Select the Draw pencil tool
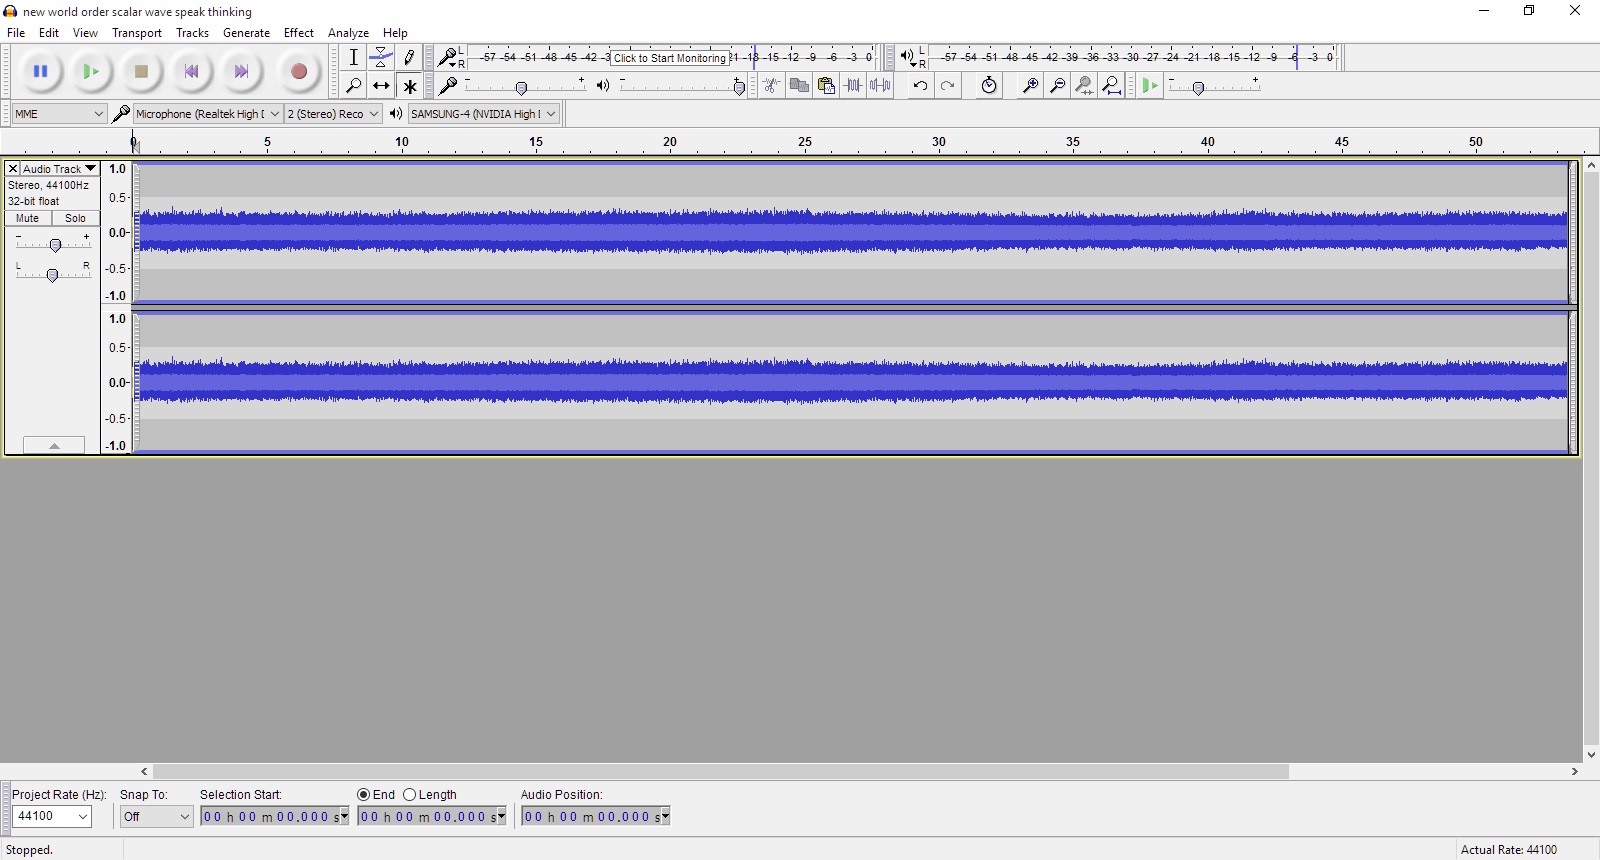The width and height of the screenshot is (1600, 860). tap(409, 57)
